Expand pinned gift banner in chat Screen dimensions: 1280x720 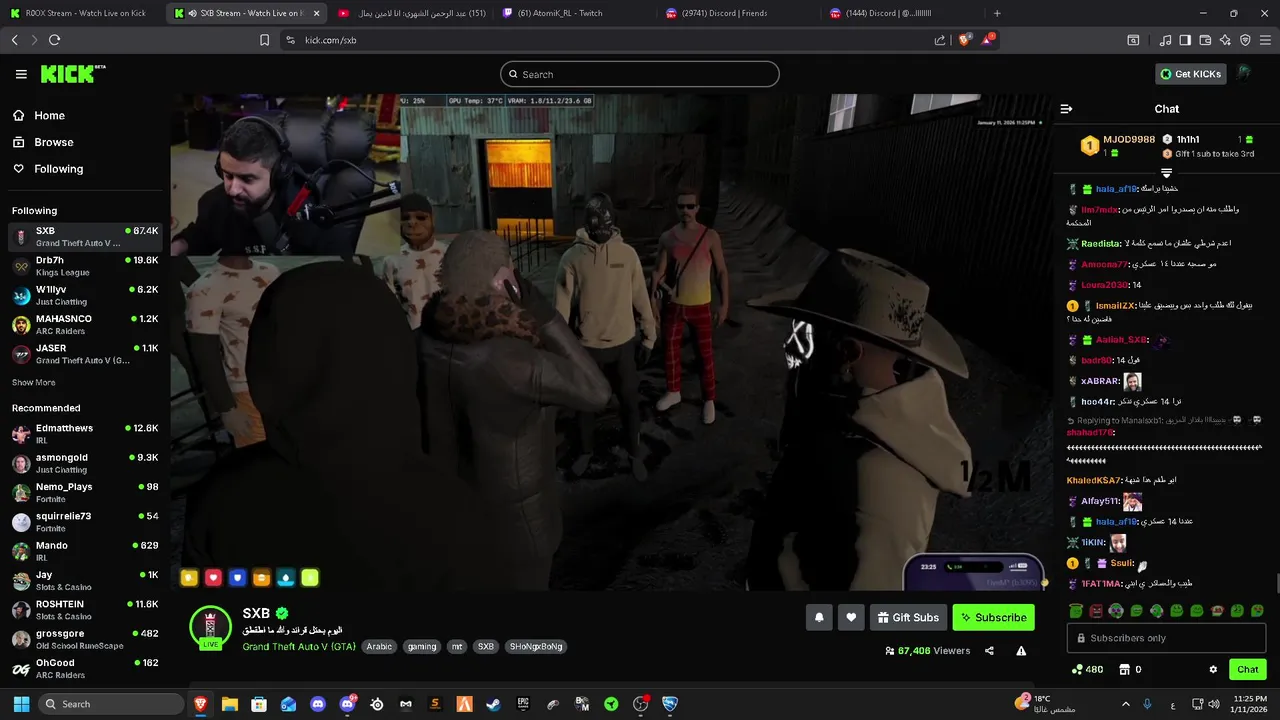point(1166,173)
